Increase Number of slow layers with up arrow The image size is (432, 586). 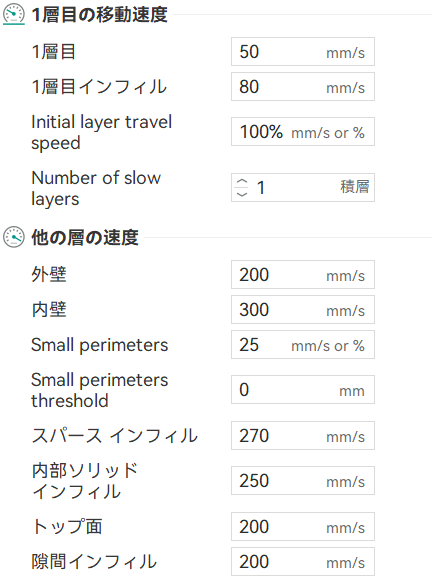(242, 182)
